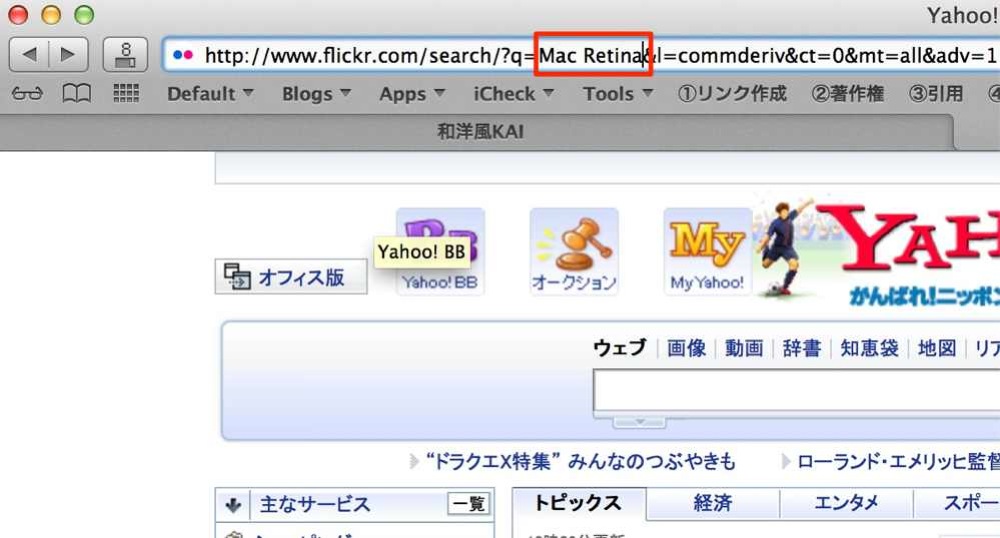Open the Blogs bookmarks folder dropdown
Viewport: 1000px width, 538px height.
316,94
